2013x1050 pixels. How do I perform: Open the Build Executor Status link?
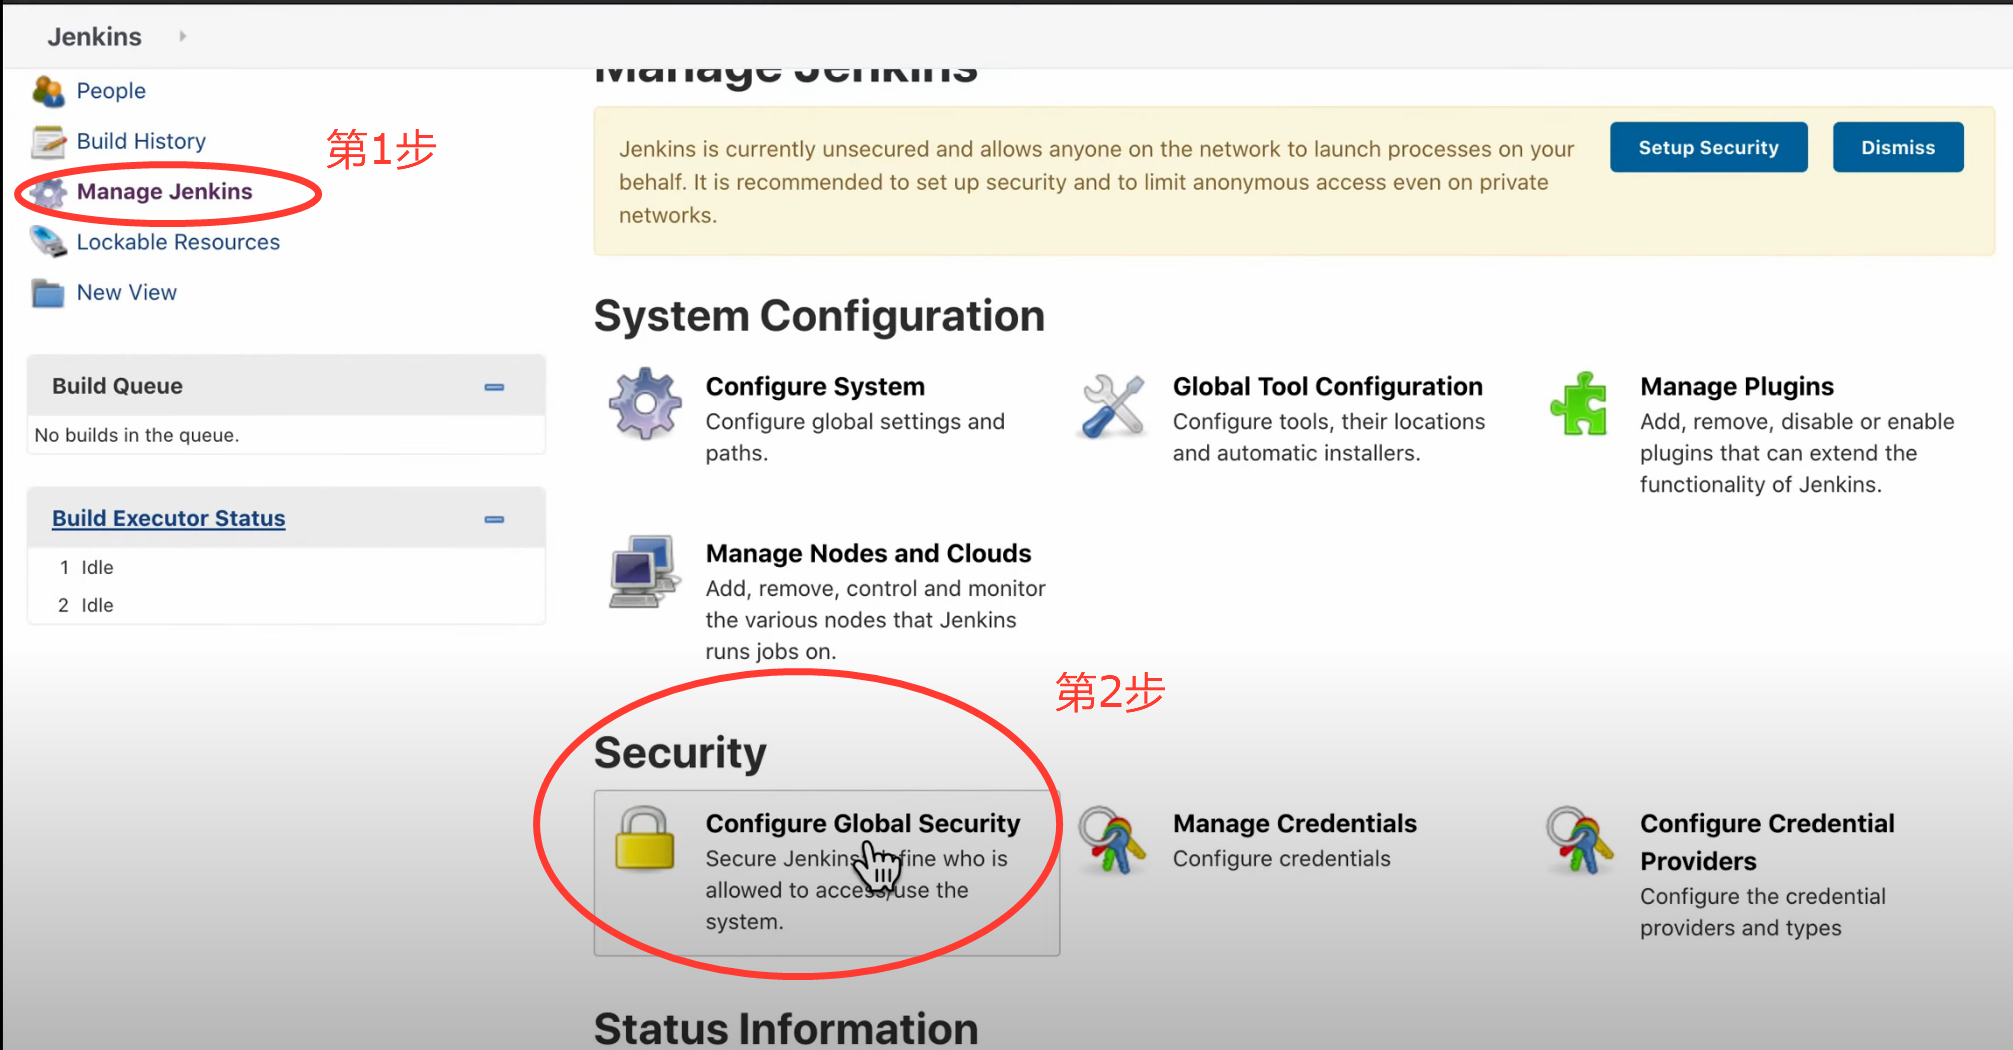coord(168,518)
